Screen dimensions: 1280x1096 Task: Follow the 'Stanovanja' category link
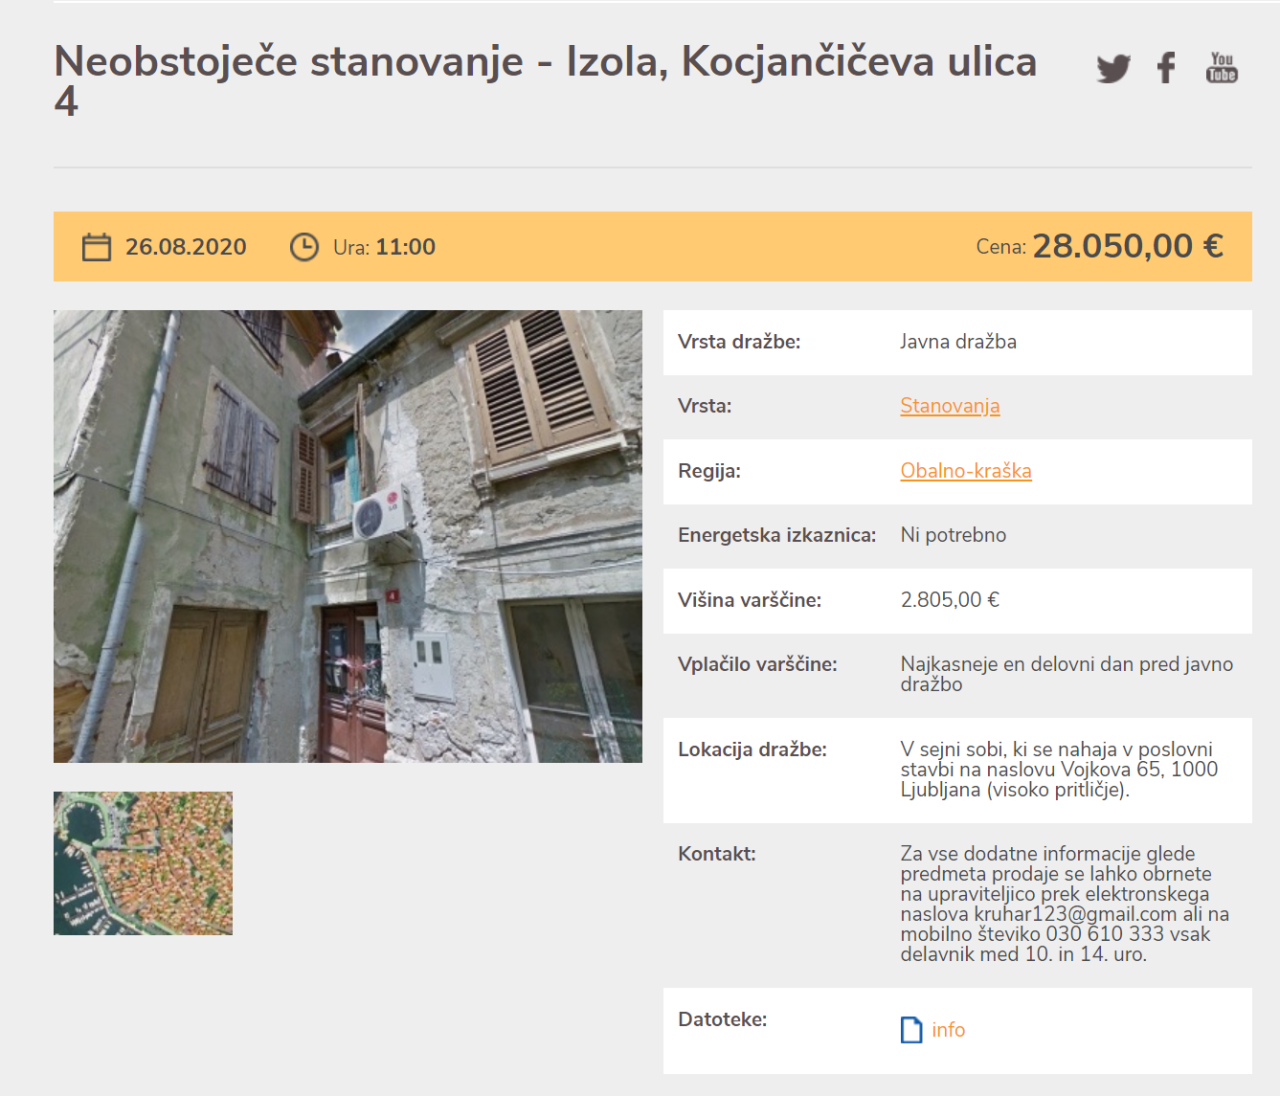click(949, 406)
